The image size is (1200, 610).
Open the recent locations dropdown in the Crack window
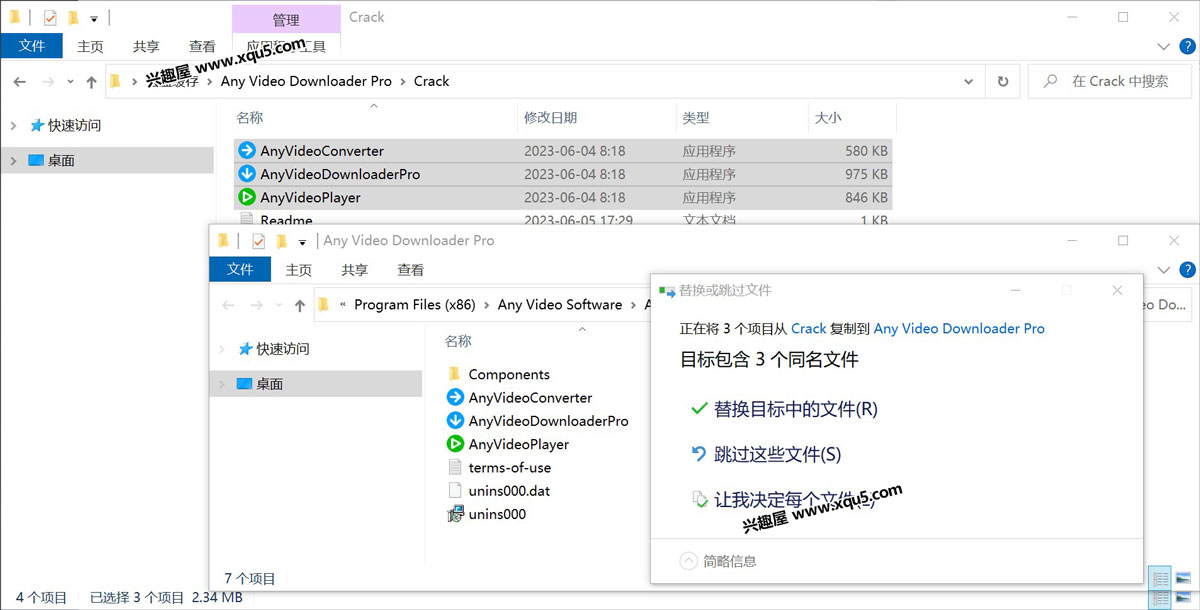70,82
